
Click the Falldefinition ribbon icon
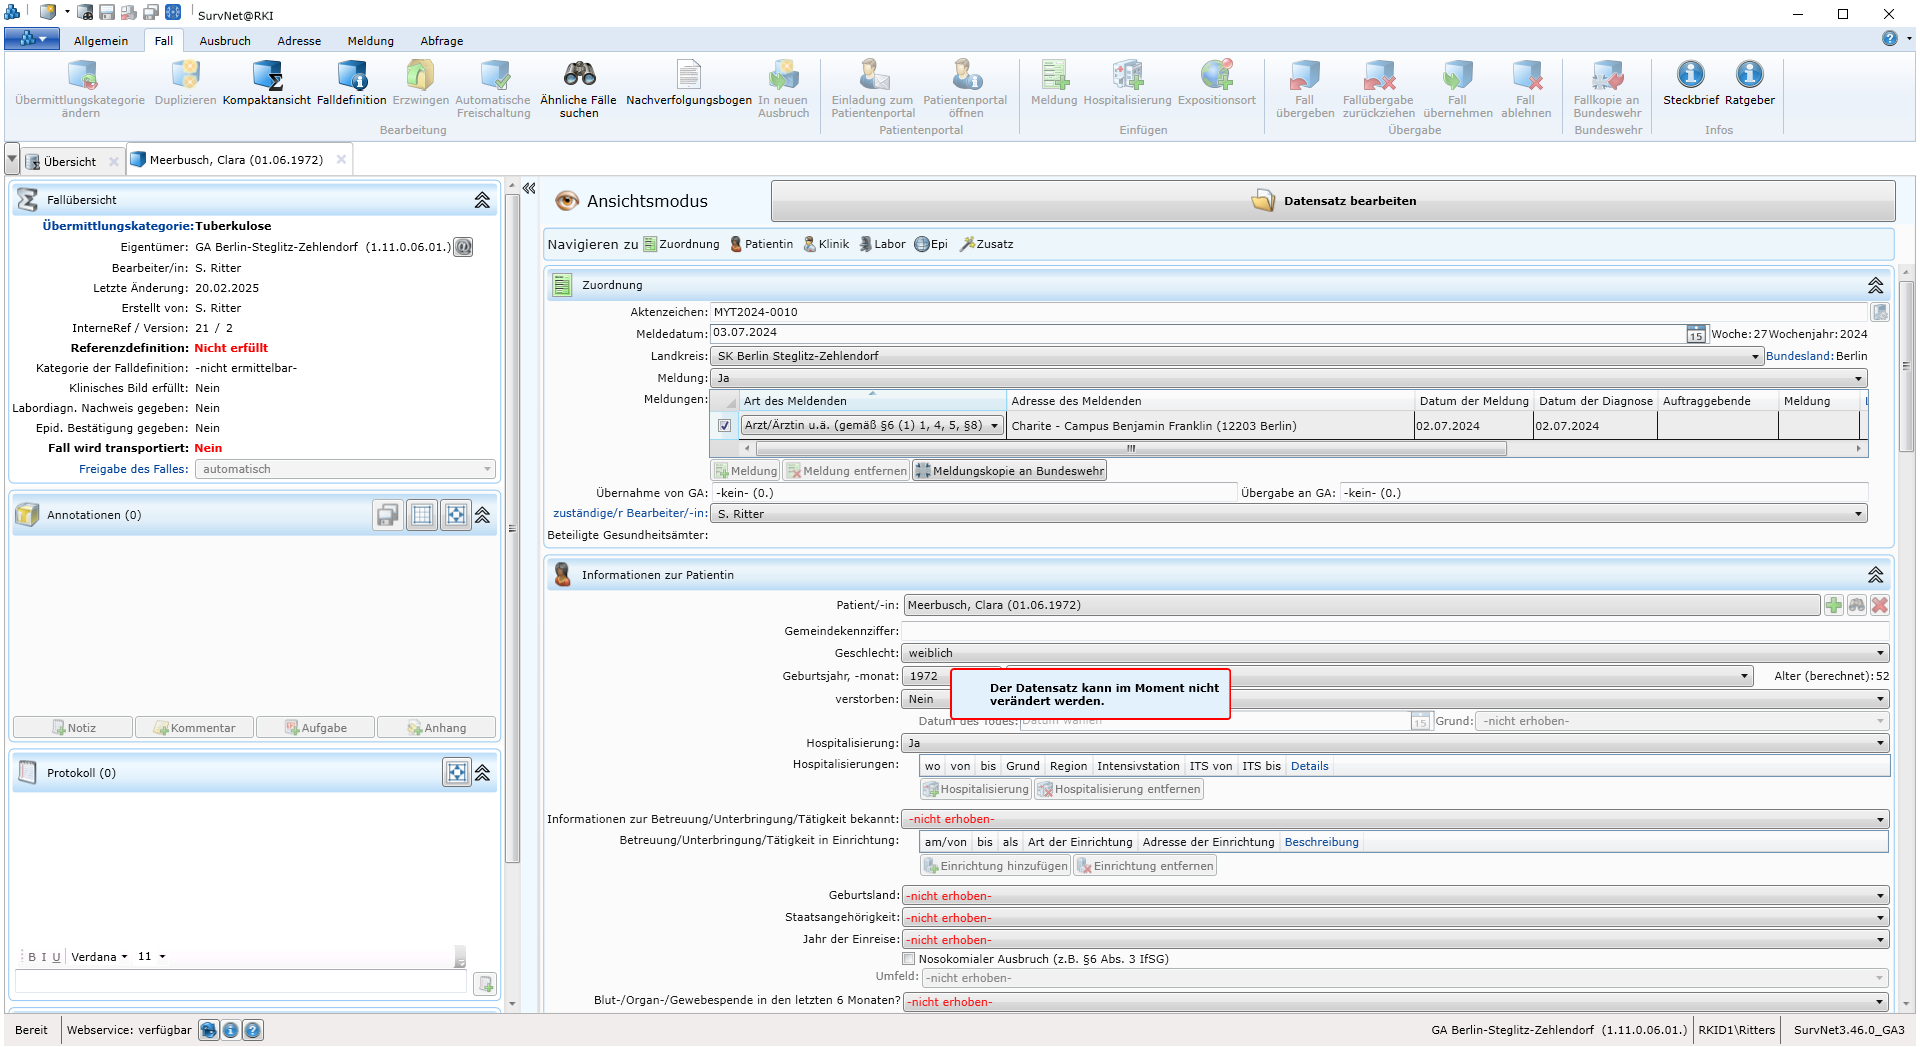click(351, 76)
